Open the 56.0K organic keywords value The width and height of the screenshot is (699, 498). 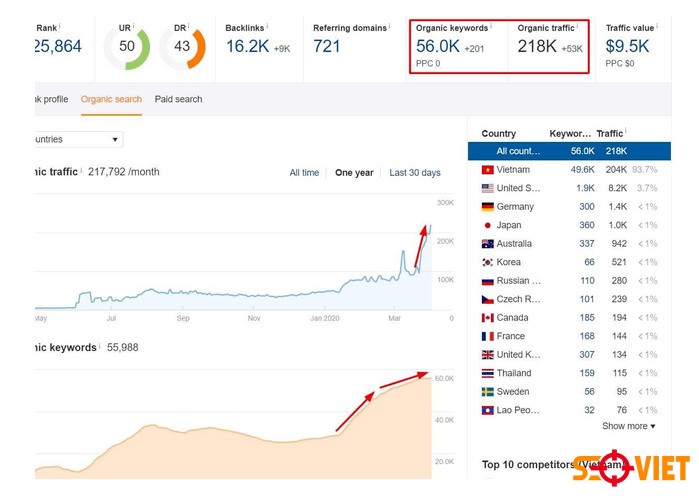click(x=438, y=46)
